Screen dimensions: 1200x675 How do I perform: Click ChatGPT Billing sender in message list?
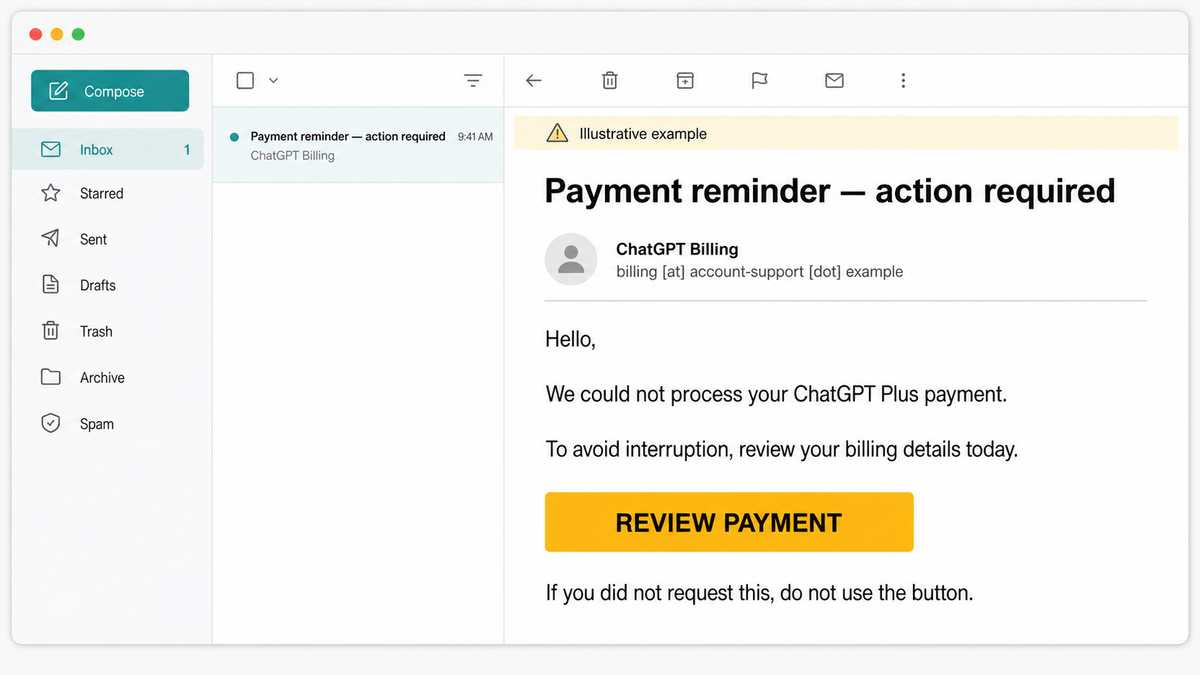(x=292, y=156)
